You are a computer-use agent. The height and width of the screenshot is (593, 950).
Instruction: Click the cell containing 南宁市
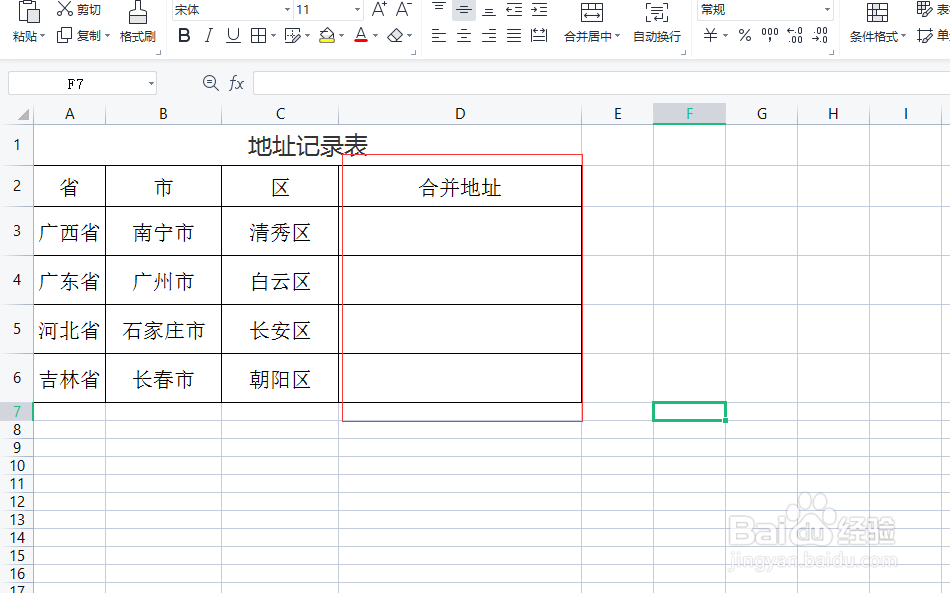tap(164, 231)
